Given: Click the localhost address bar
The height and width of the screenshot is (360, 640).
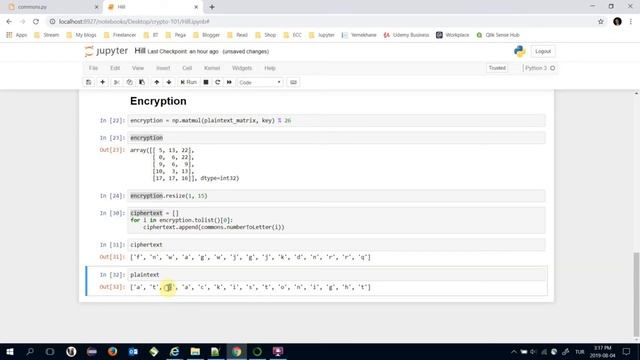Looking at the screenshot, I should [x=322, y=22].
